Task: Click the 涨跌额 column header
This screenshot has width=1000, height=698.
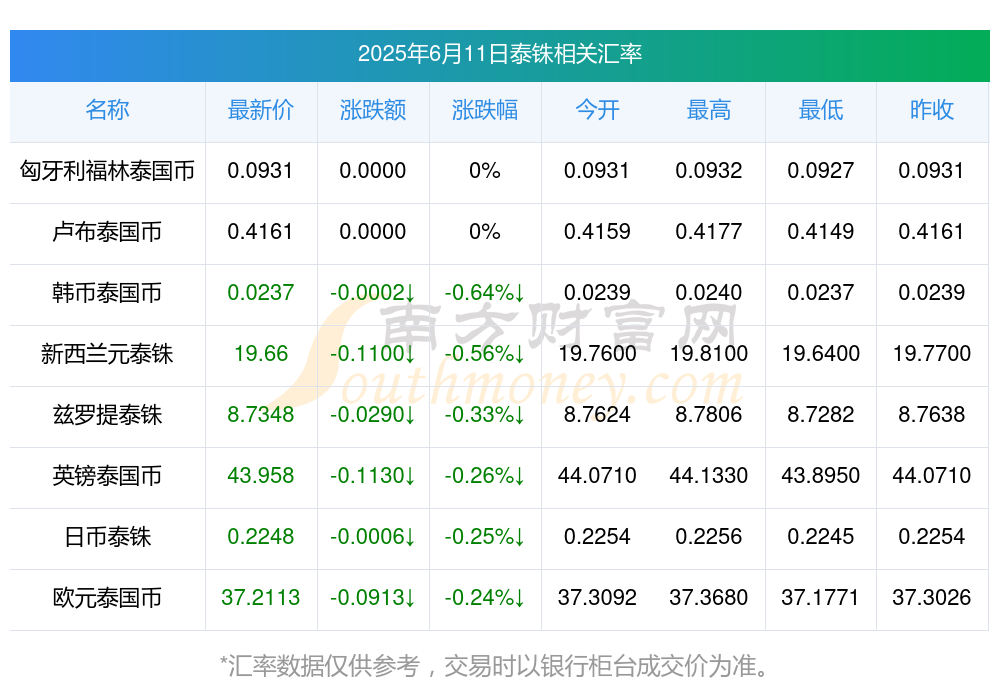Action: point(373,110)
